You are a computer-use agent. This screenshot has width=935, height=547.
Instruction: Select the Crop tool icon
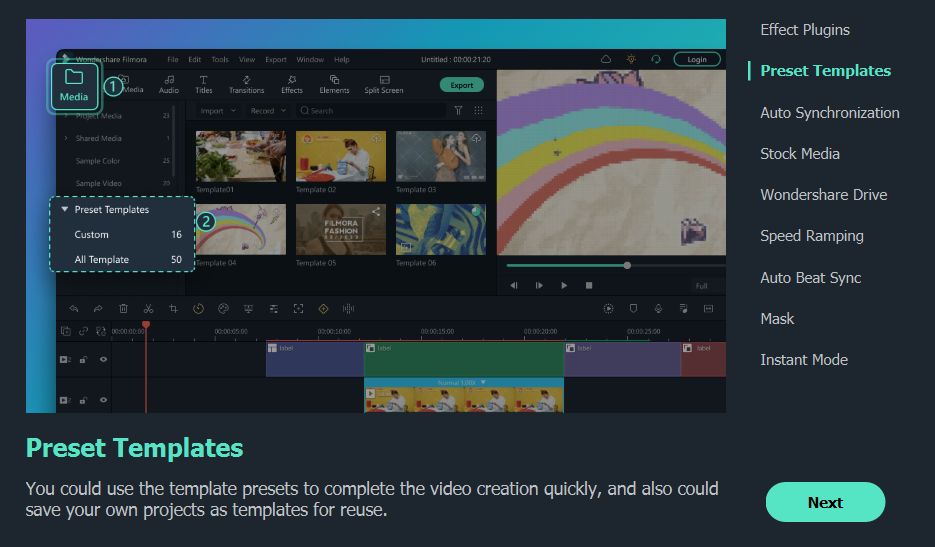pos(174,308)
